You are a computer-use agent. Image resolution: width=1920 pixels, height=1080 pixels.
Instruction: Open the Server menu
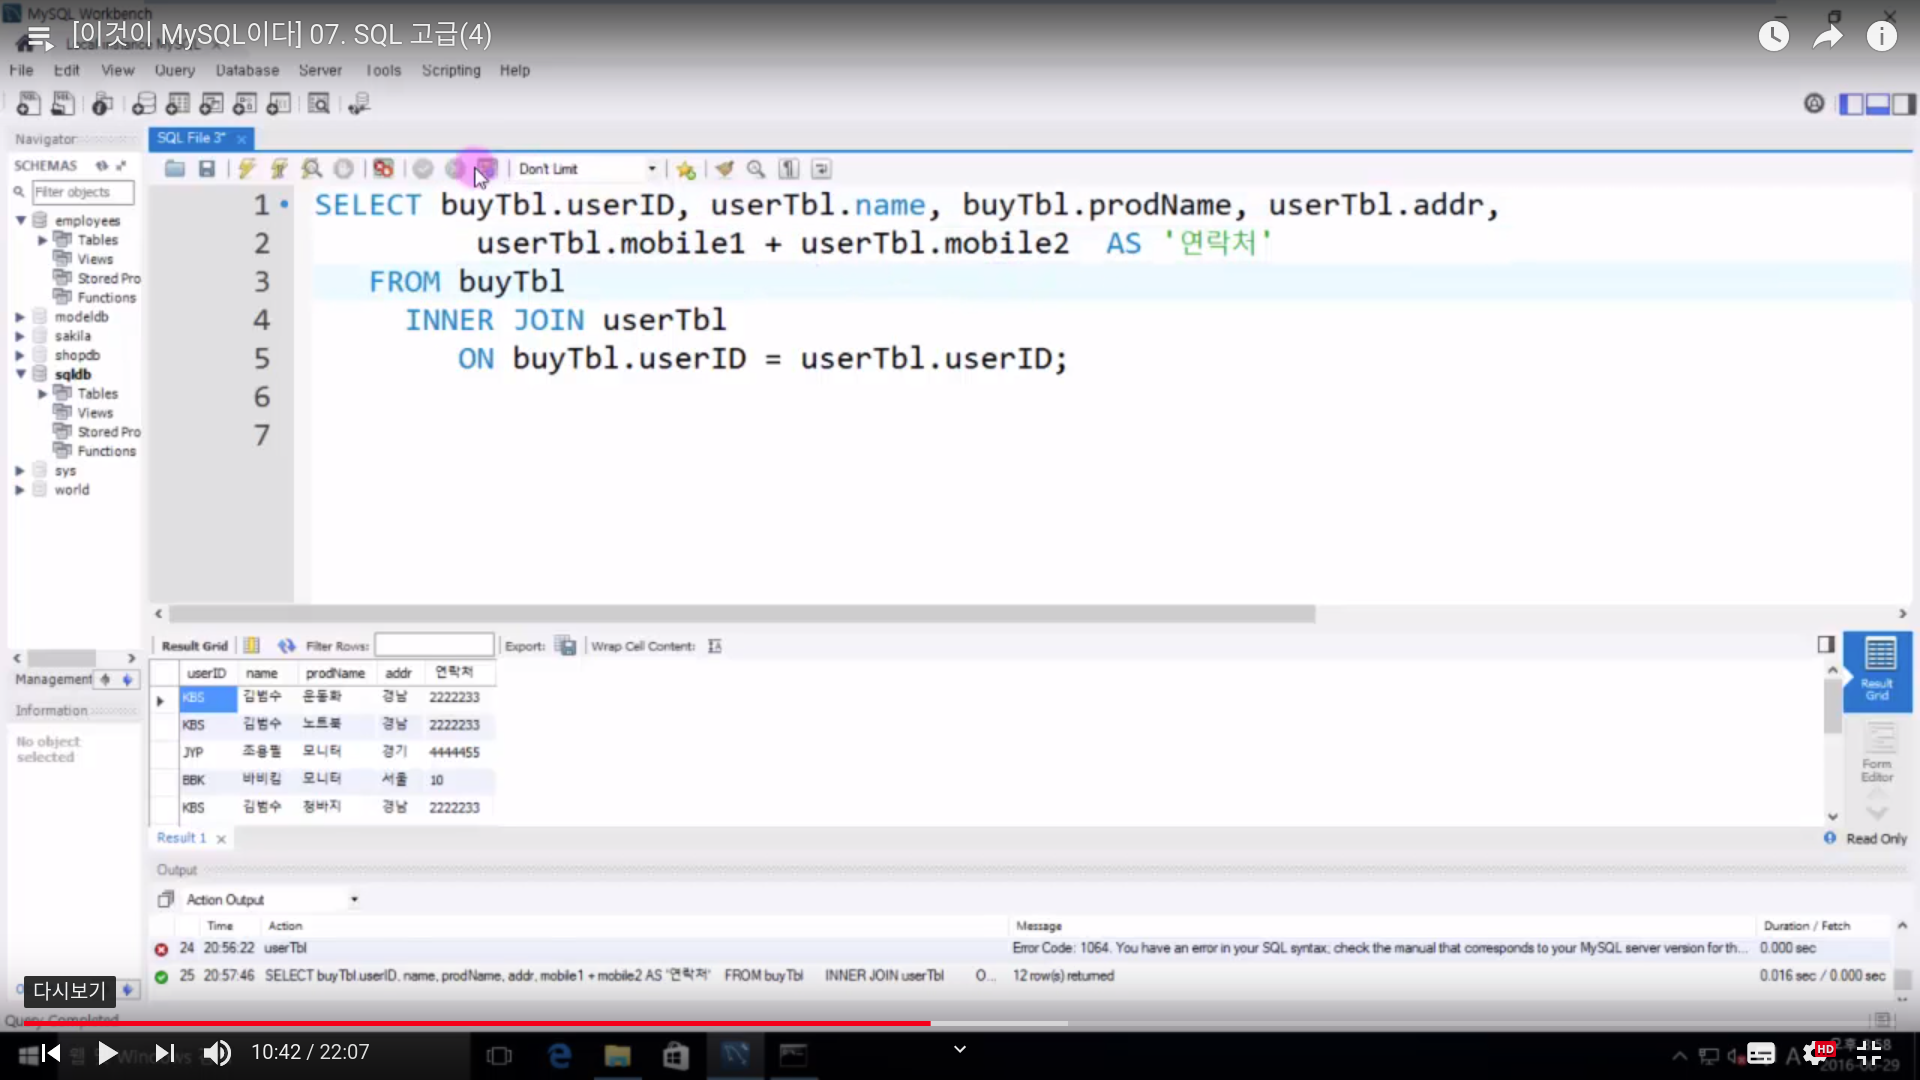click(320, 70)
